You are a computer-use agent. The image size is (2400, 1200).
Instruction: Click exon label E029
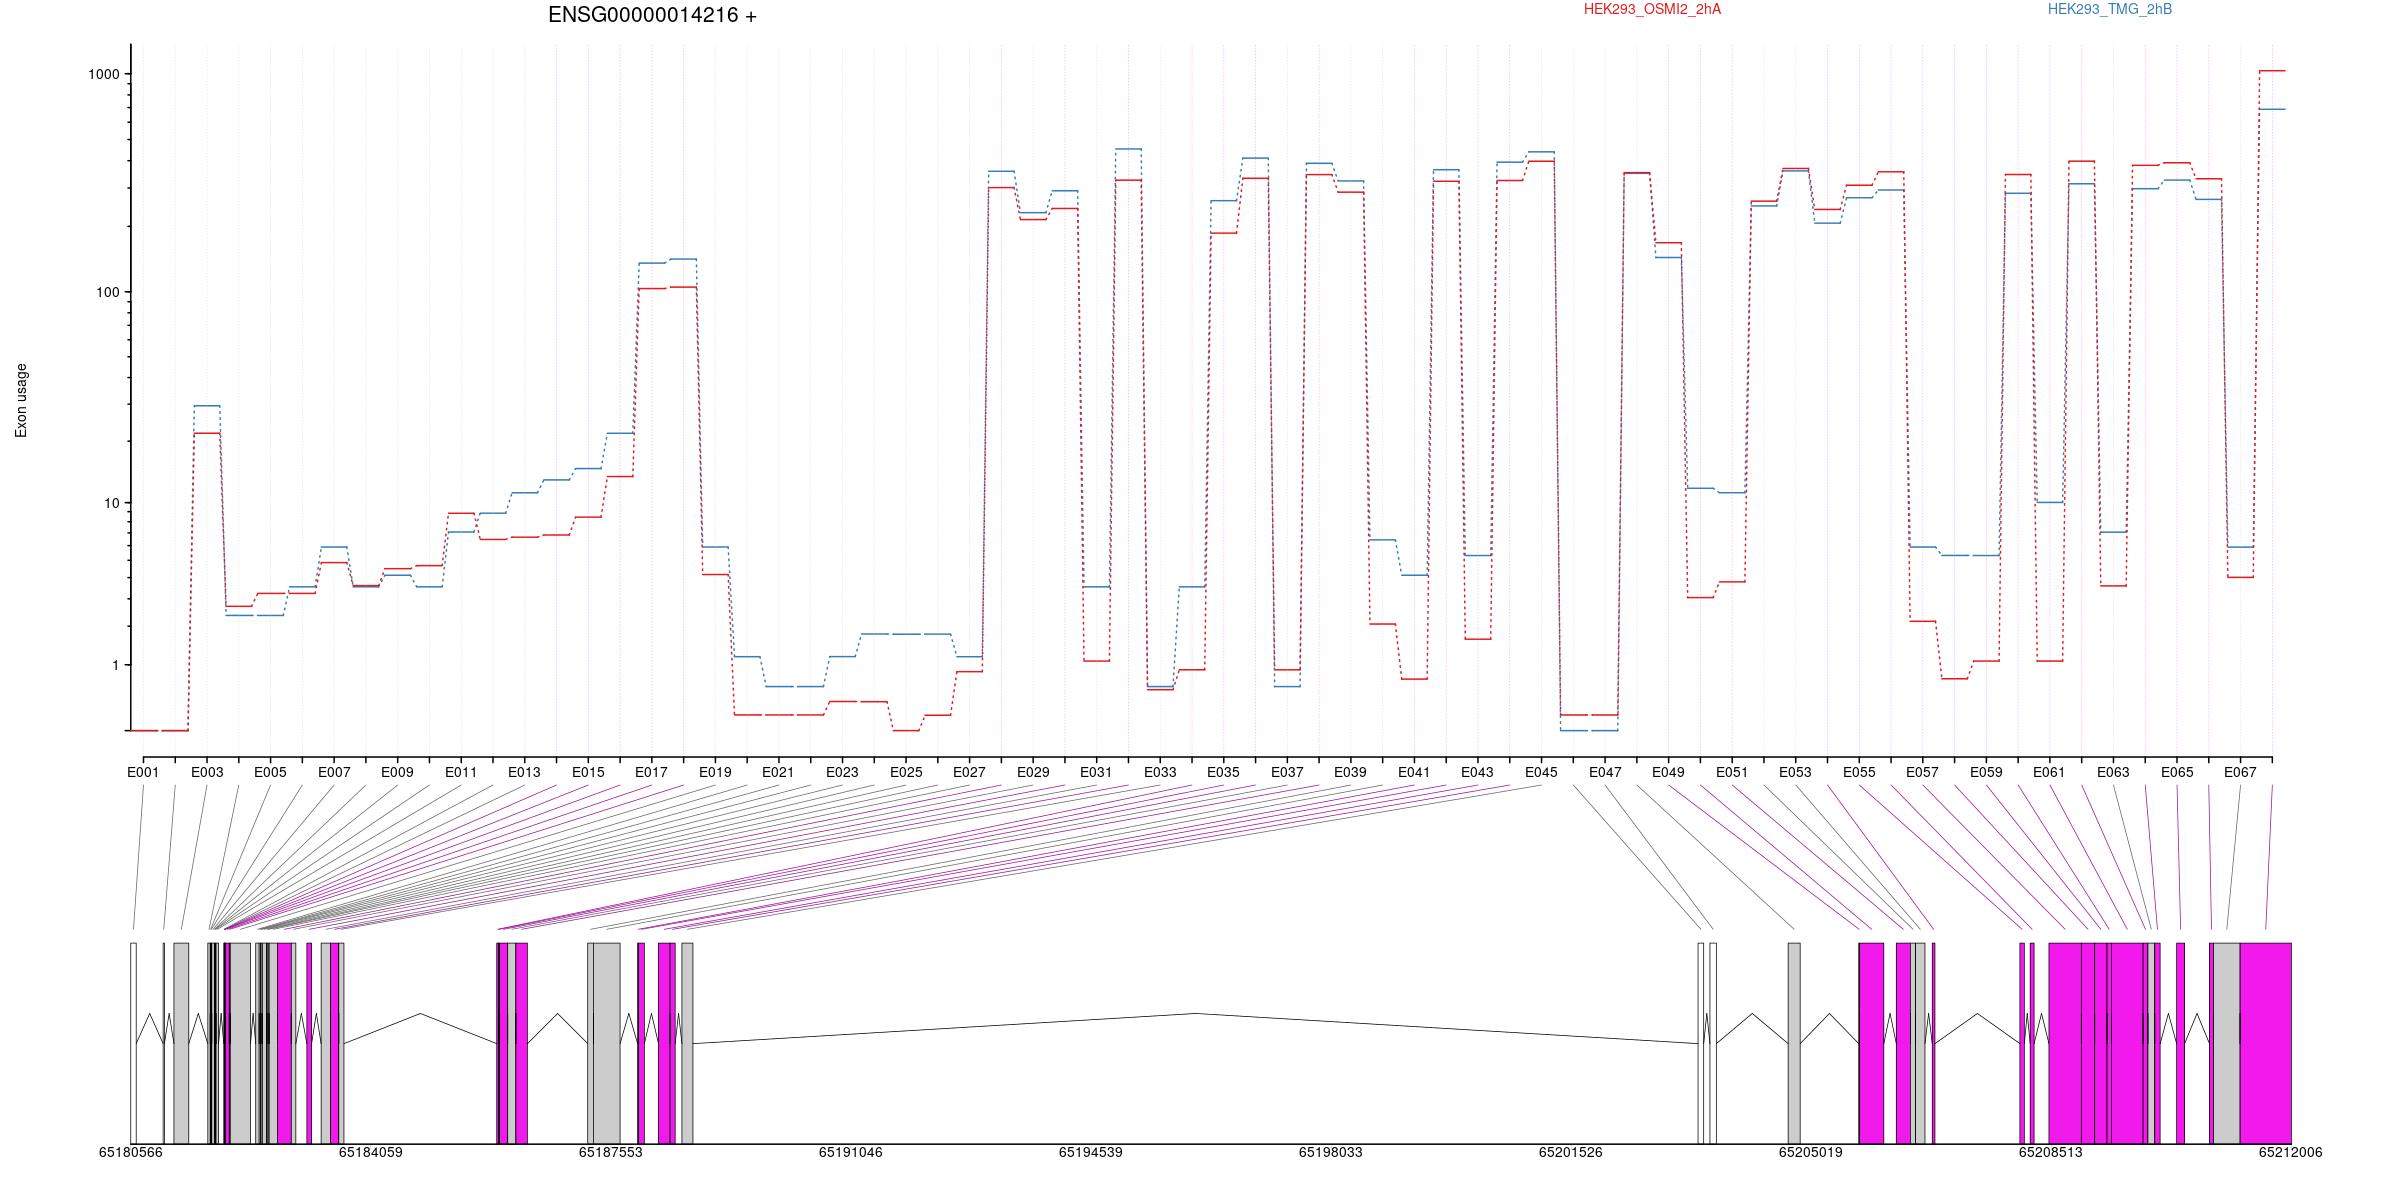(x=1033, y=772)
